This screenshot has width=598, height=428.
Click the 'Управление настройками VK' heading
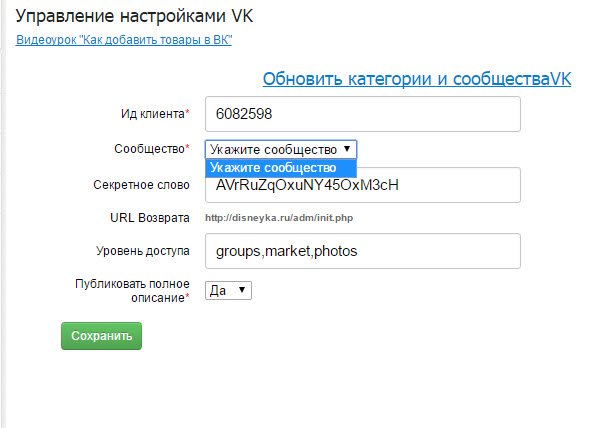(x=134, y=16)
